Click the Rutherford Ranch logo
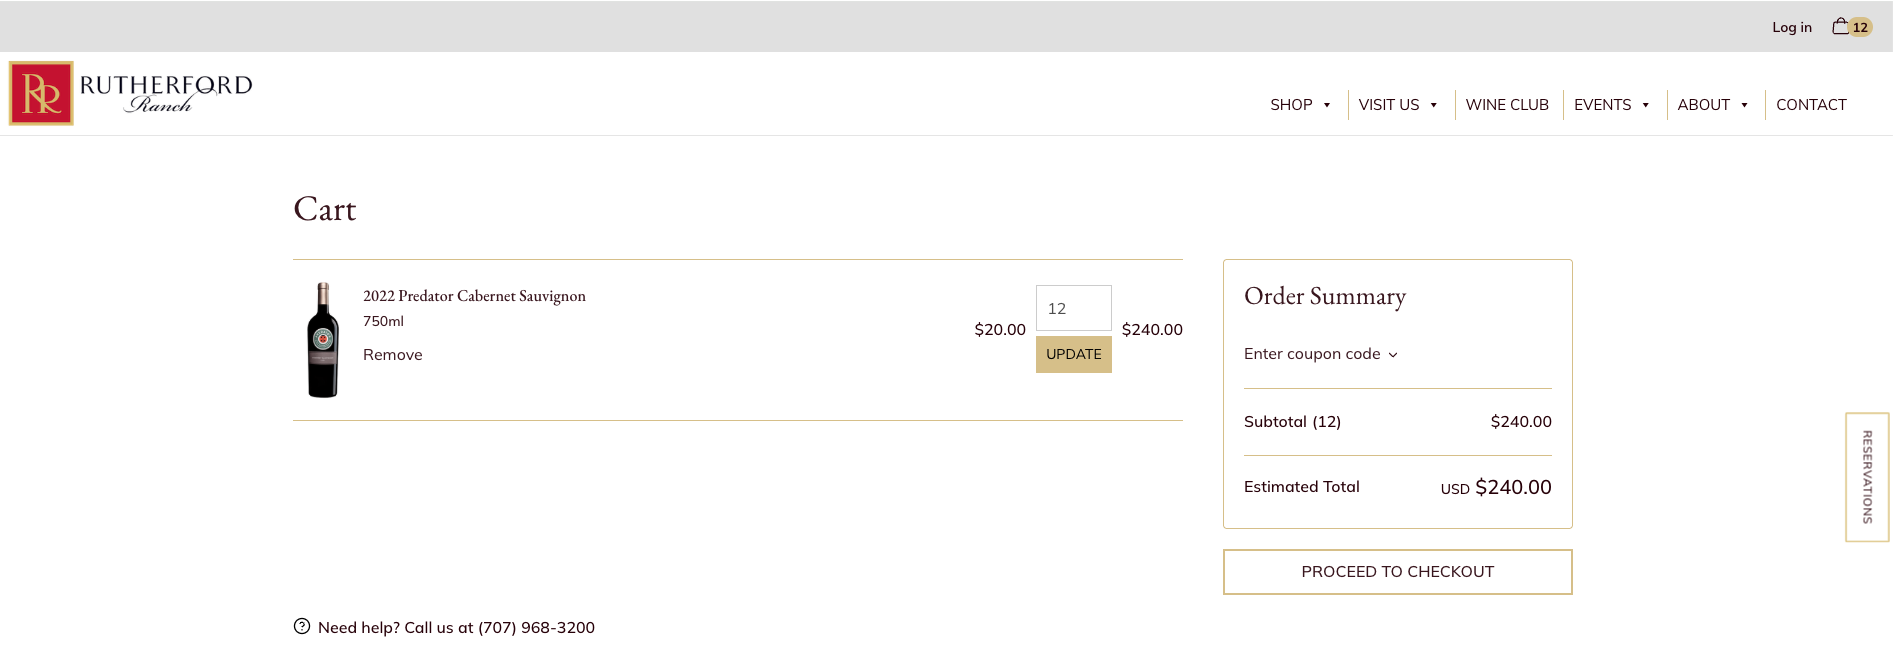 131,94
